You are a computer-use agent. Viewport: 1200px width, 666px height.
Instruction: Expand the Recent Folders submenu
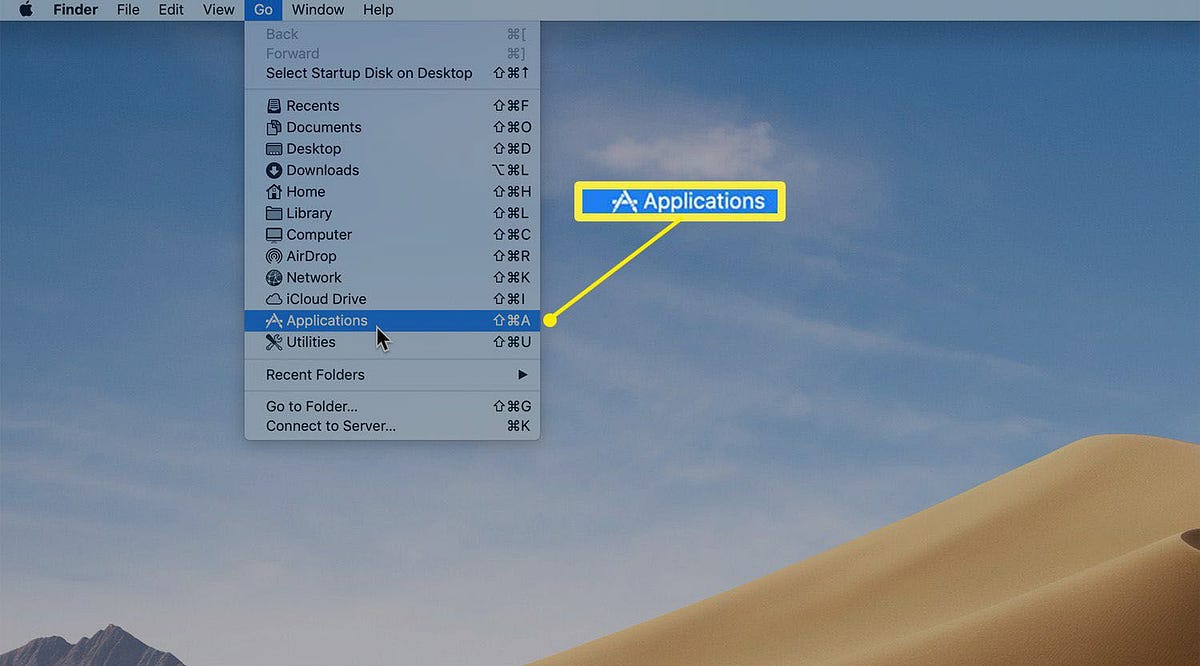click(x=314, y=374)
